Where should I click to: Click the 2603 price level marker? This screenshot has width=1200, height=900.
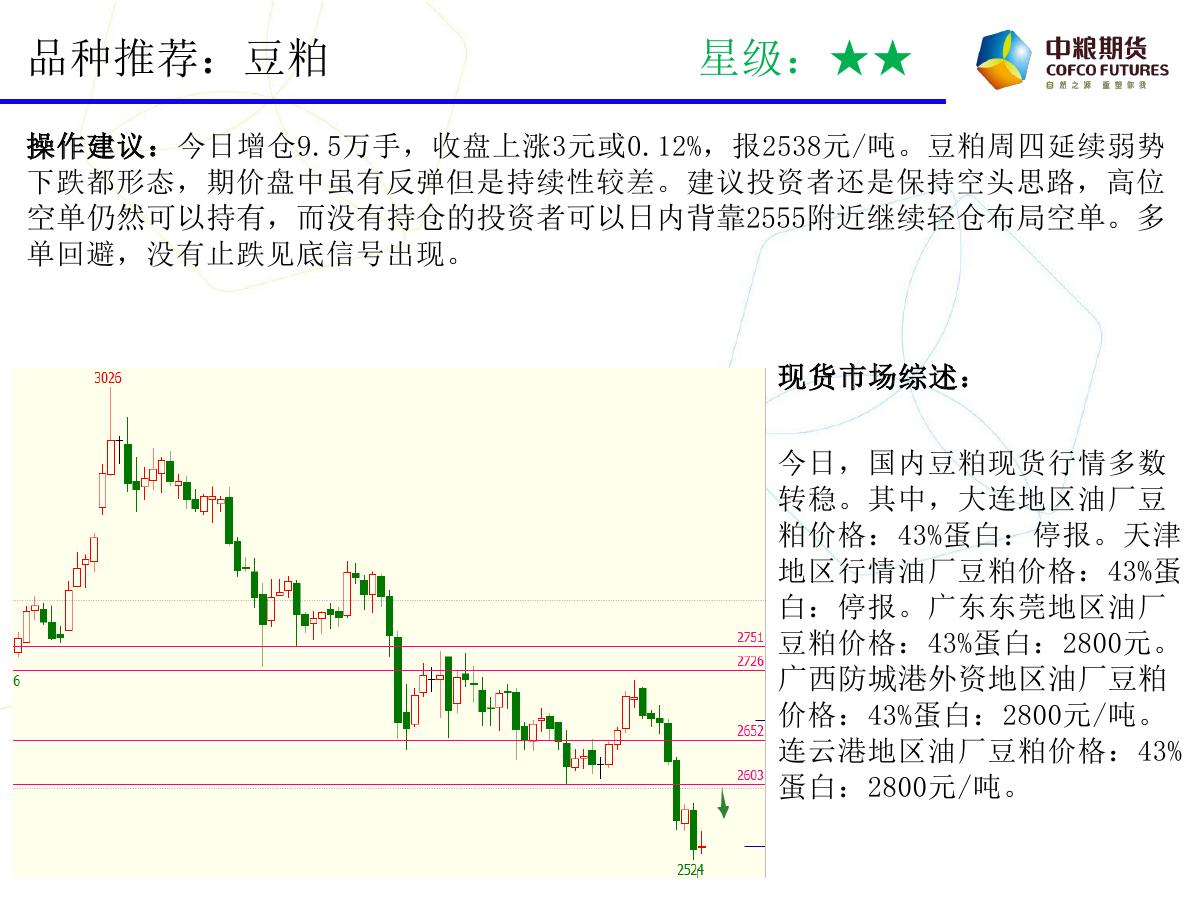tap(750, 775)
